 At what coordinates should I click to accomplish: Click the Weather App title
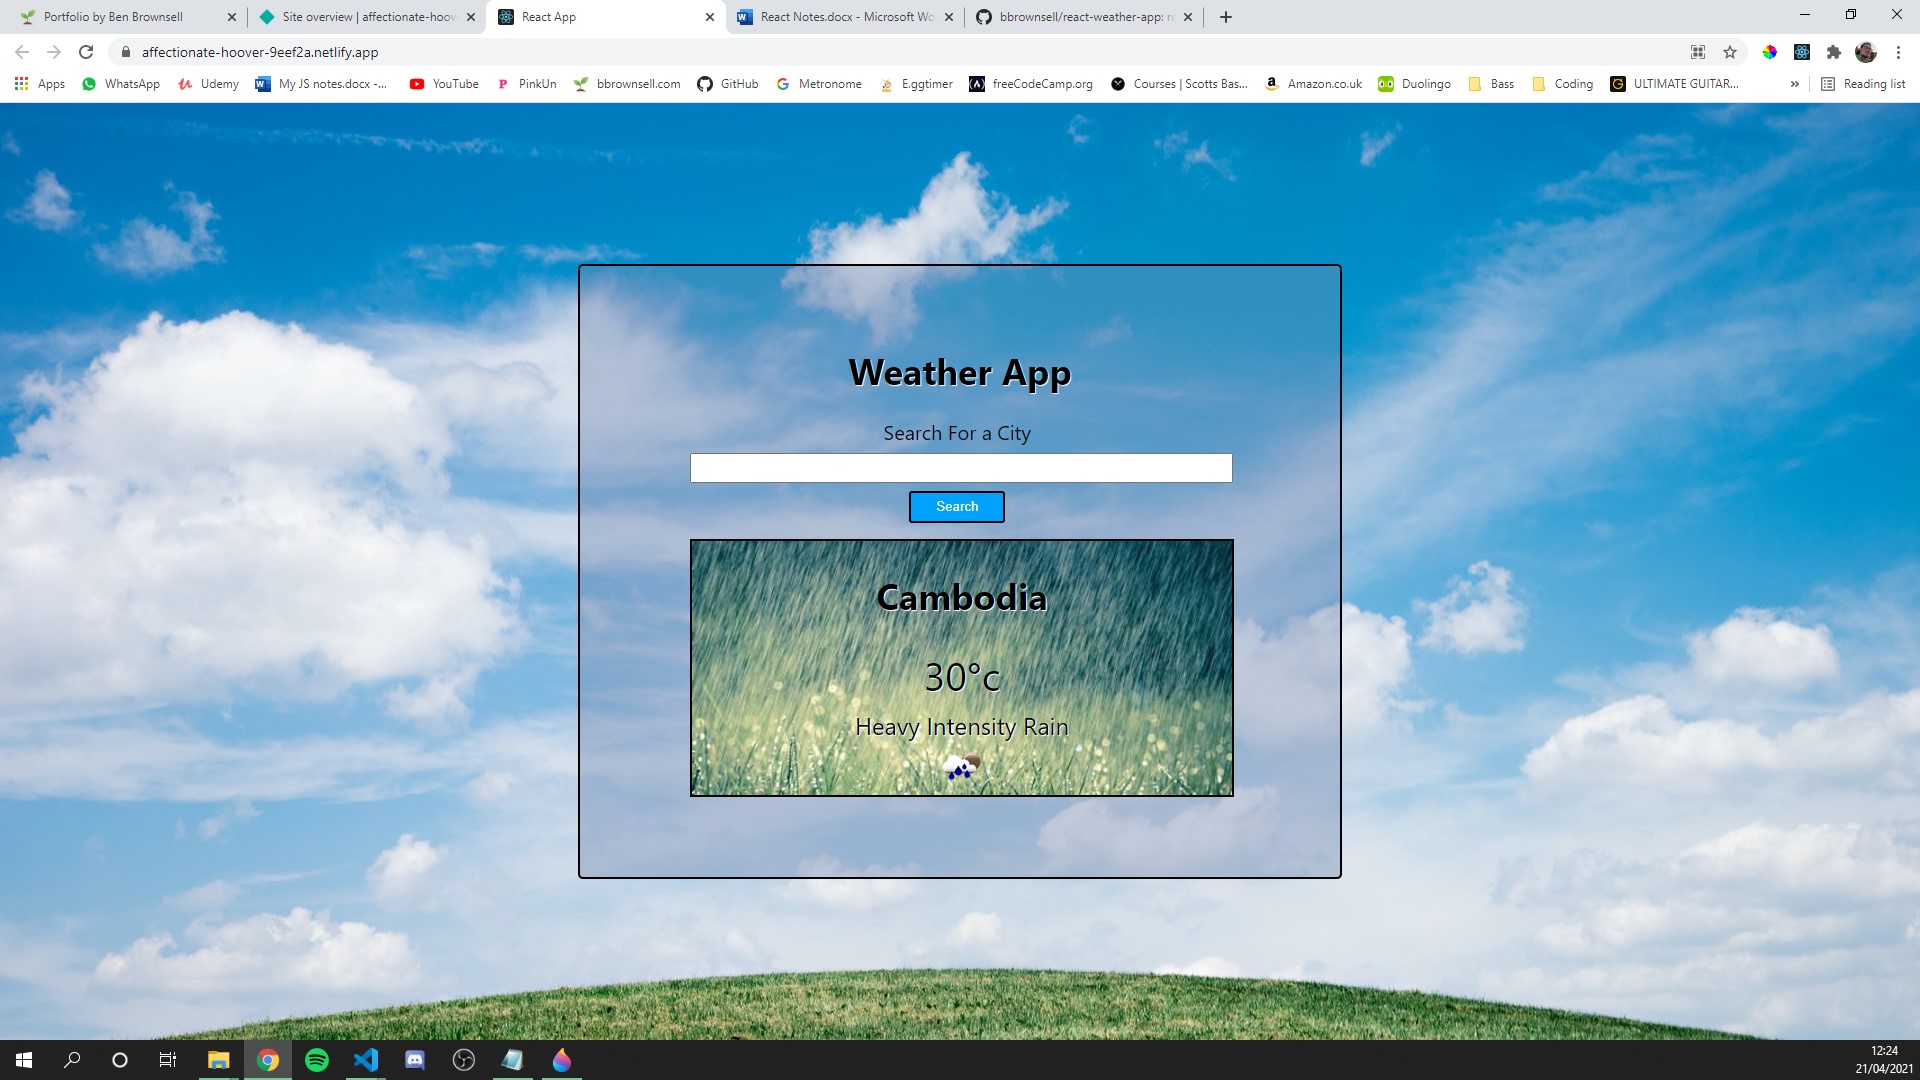(x=959, y=373)
